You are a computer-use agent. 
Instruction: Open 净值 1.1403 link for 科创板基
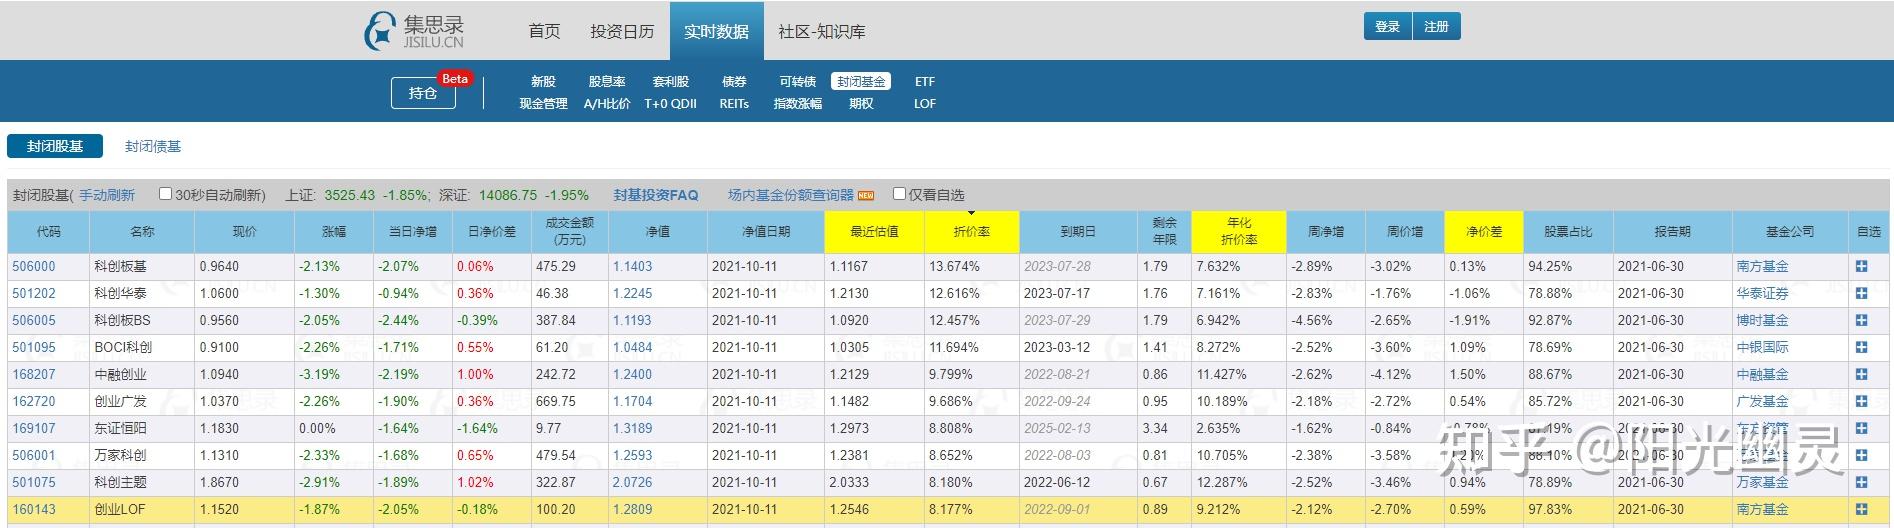(633, 267)
